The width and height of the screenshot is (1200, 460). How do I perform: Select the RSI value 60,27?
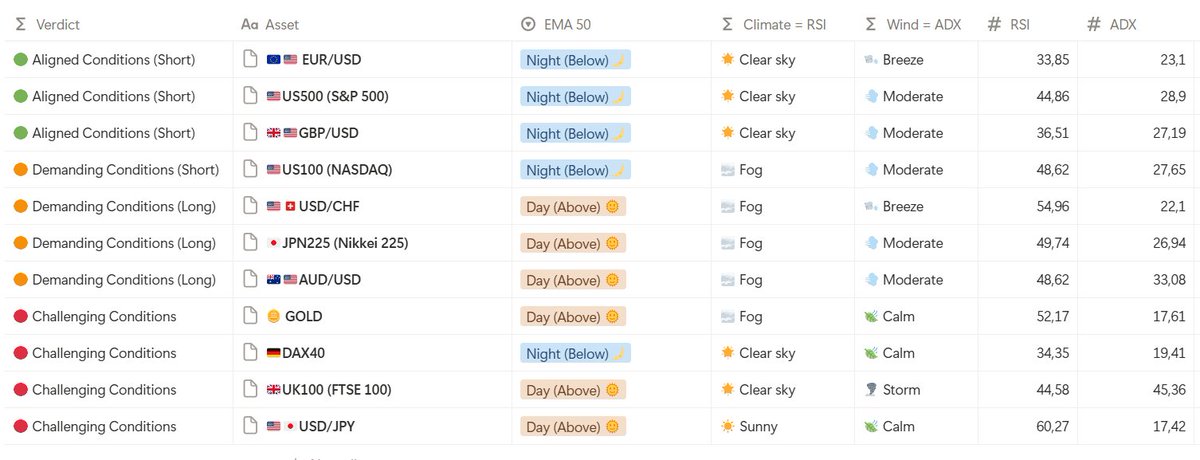(1053, 426)
